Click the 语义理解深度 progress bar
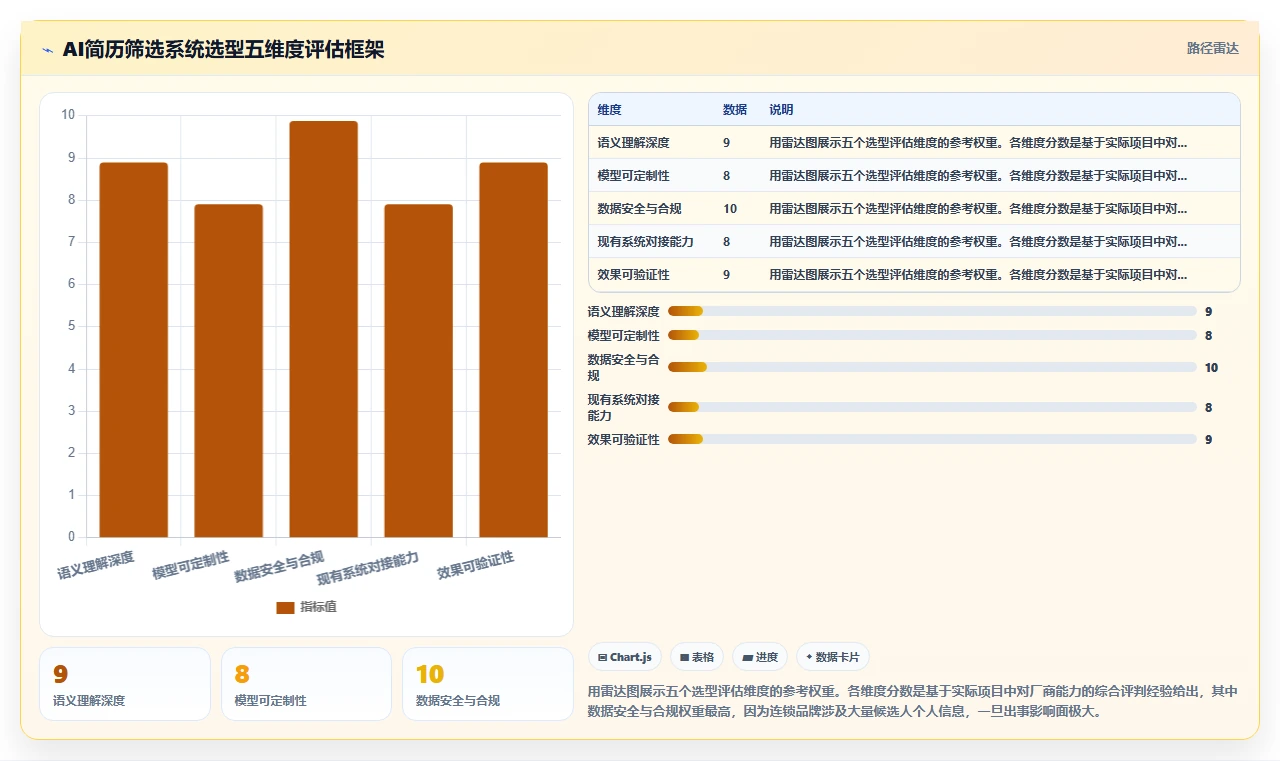This screenshot has width=1280, height=761. [932, 312]
